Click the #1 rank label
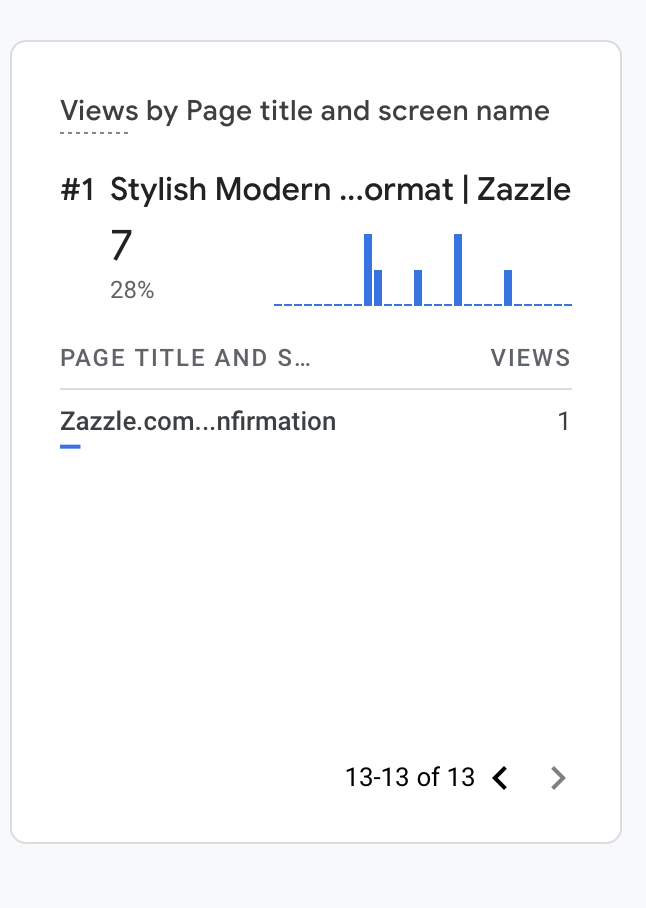The width and height of the screenshot is (646, 908). (x=77, y=190)
